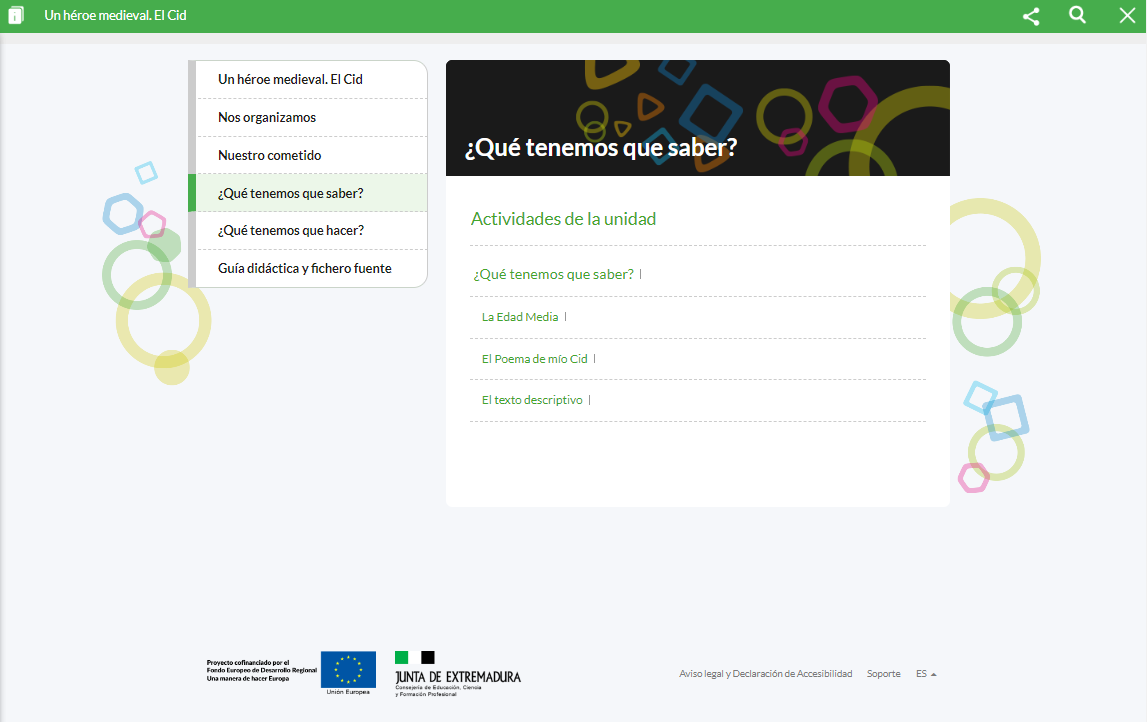Click the Unión Europea flag logo

coord(348,673)
